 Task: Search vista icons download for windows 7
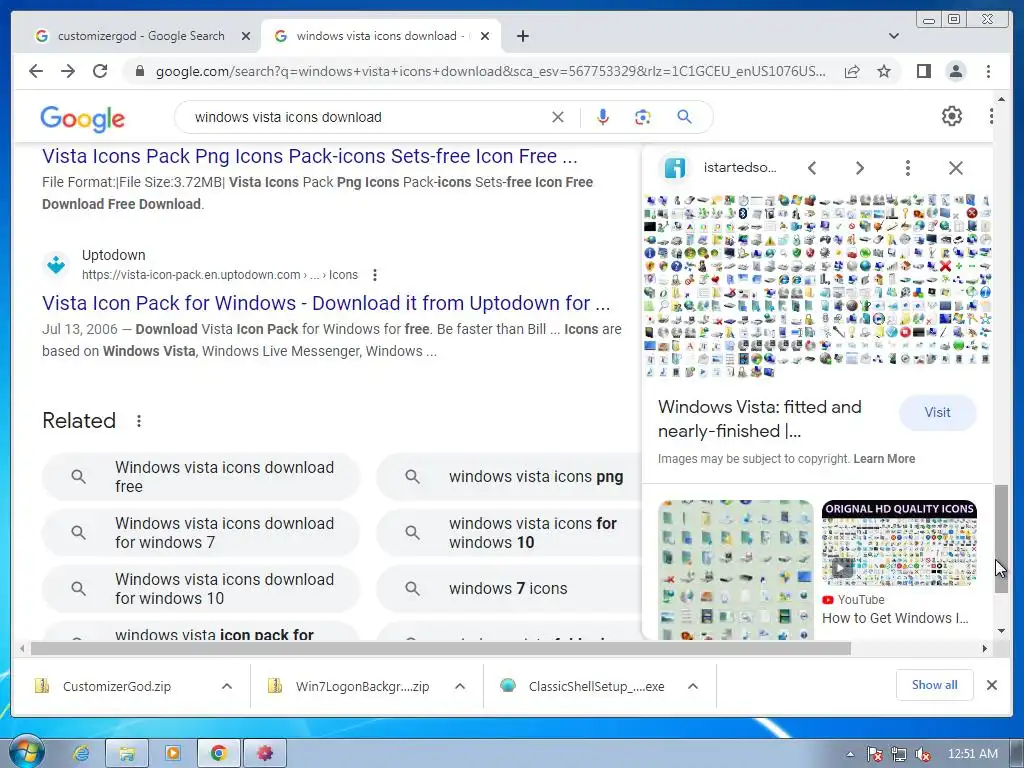coord(200,533)
